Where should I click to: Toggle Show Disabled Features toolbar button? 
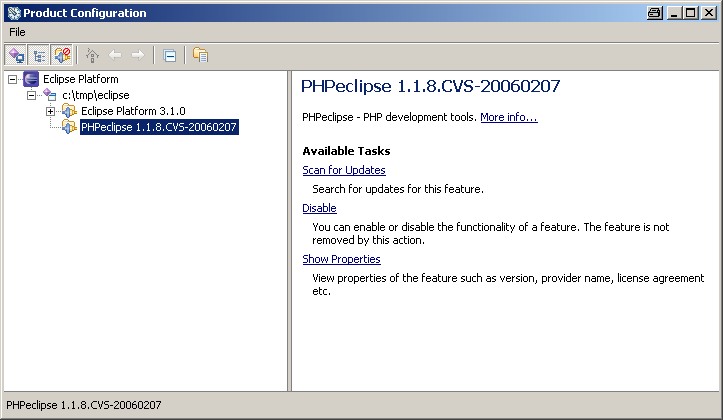(x=62, y=56)
